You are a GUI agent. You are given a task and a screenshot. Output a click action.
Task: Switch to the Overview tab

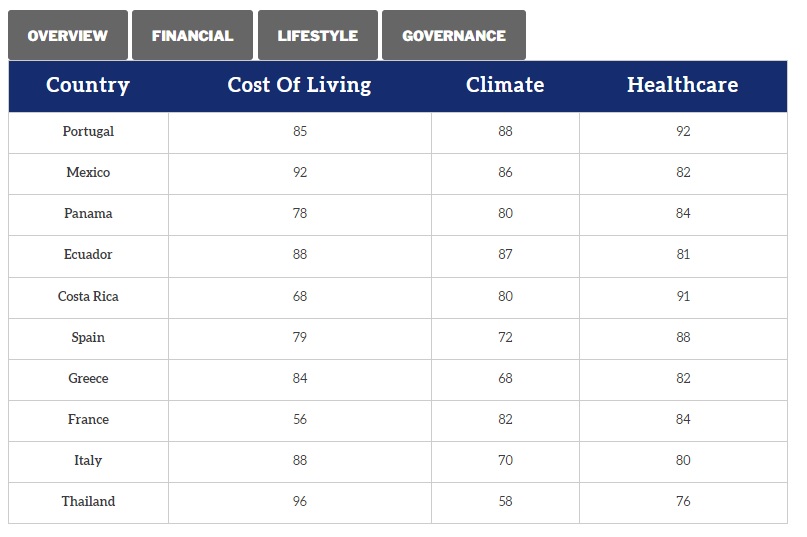coord(68,36)
